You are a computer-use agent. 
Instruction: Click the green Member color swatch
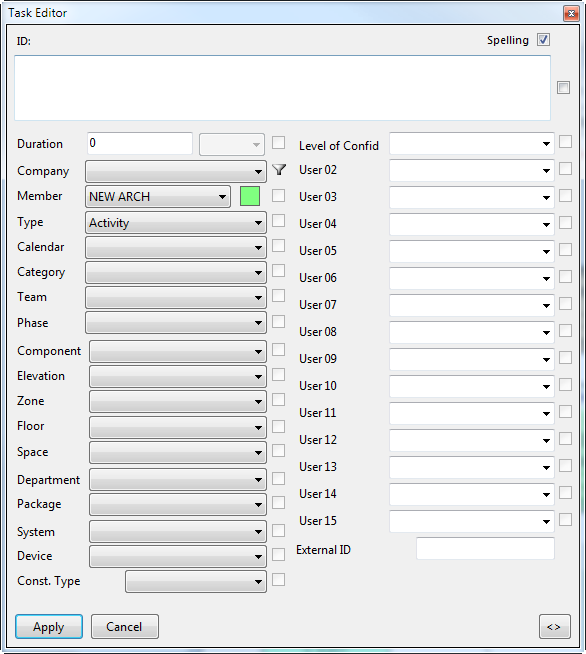250,196
